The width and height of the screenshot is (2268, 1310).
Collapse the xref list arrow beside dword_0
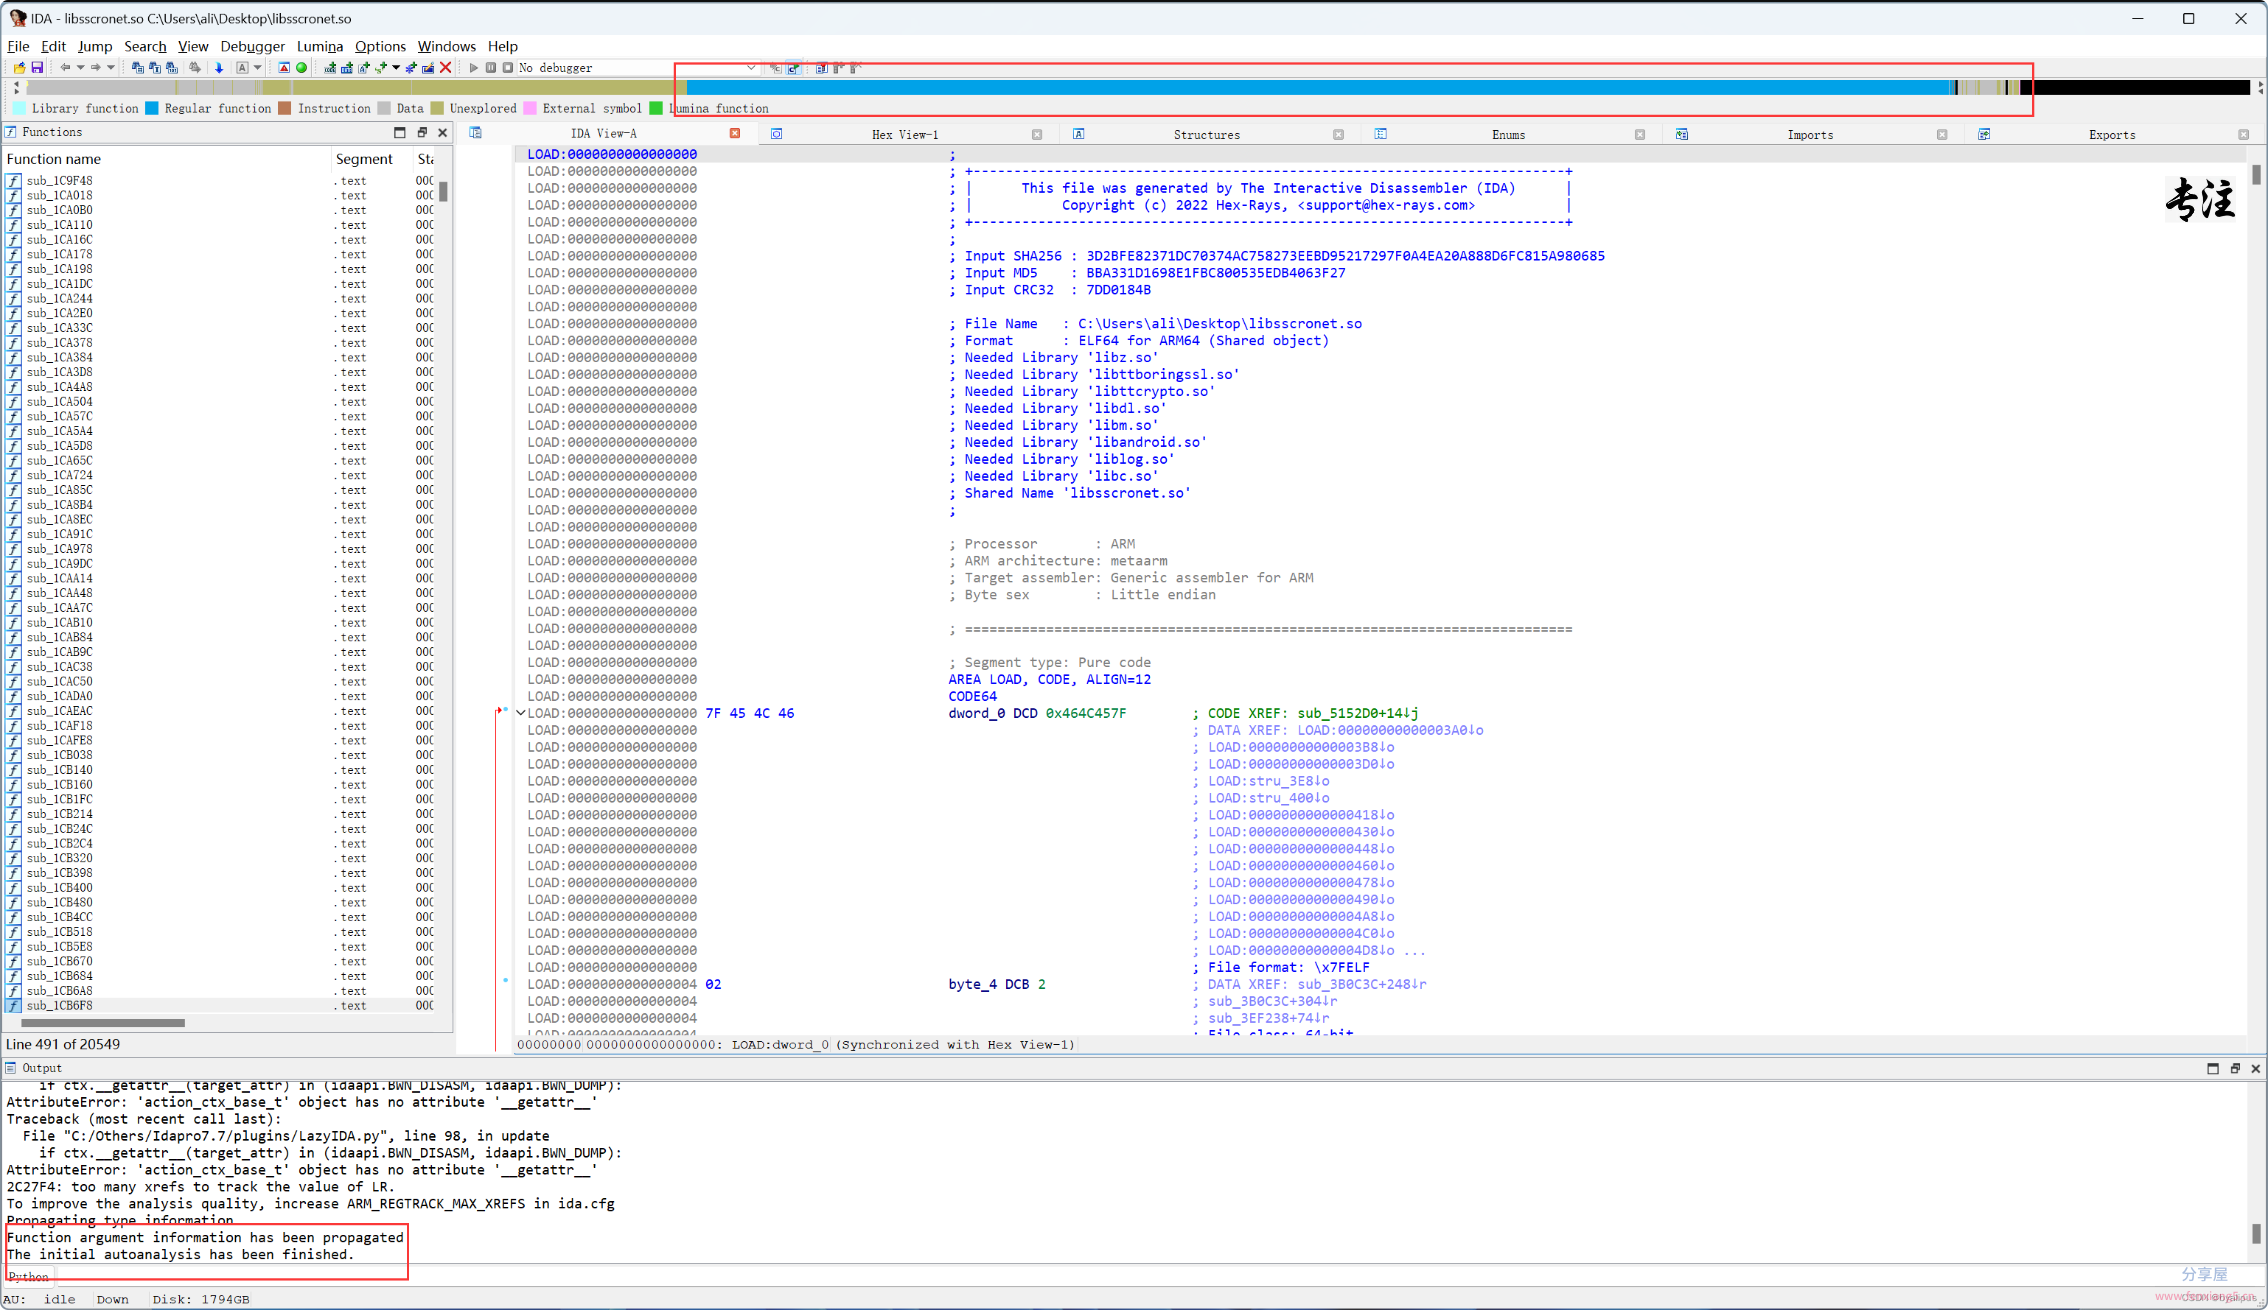pos(521,713)
